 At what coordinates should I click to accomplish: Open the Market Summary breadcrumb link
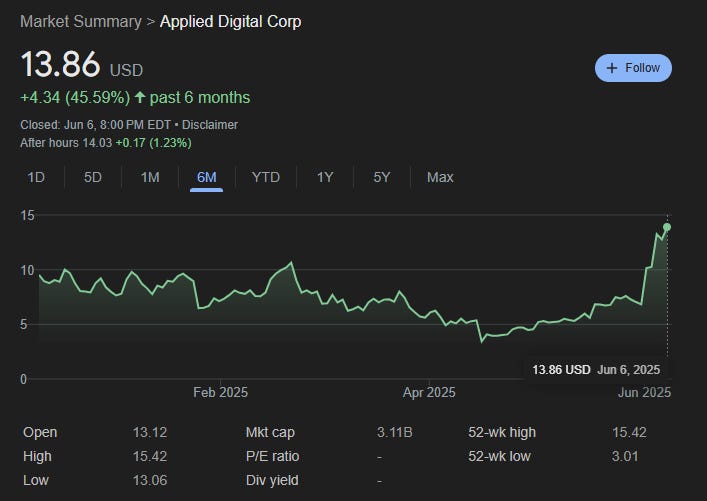81,22
